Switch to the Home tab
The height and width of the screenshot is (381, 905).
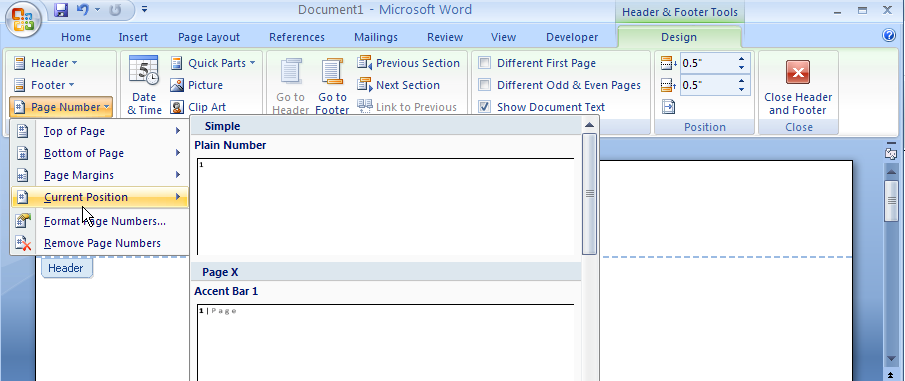[x=76, y=37]
